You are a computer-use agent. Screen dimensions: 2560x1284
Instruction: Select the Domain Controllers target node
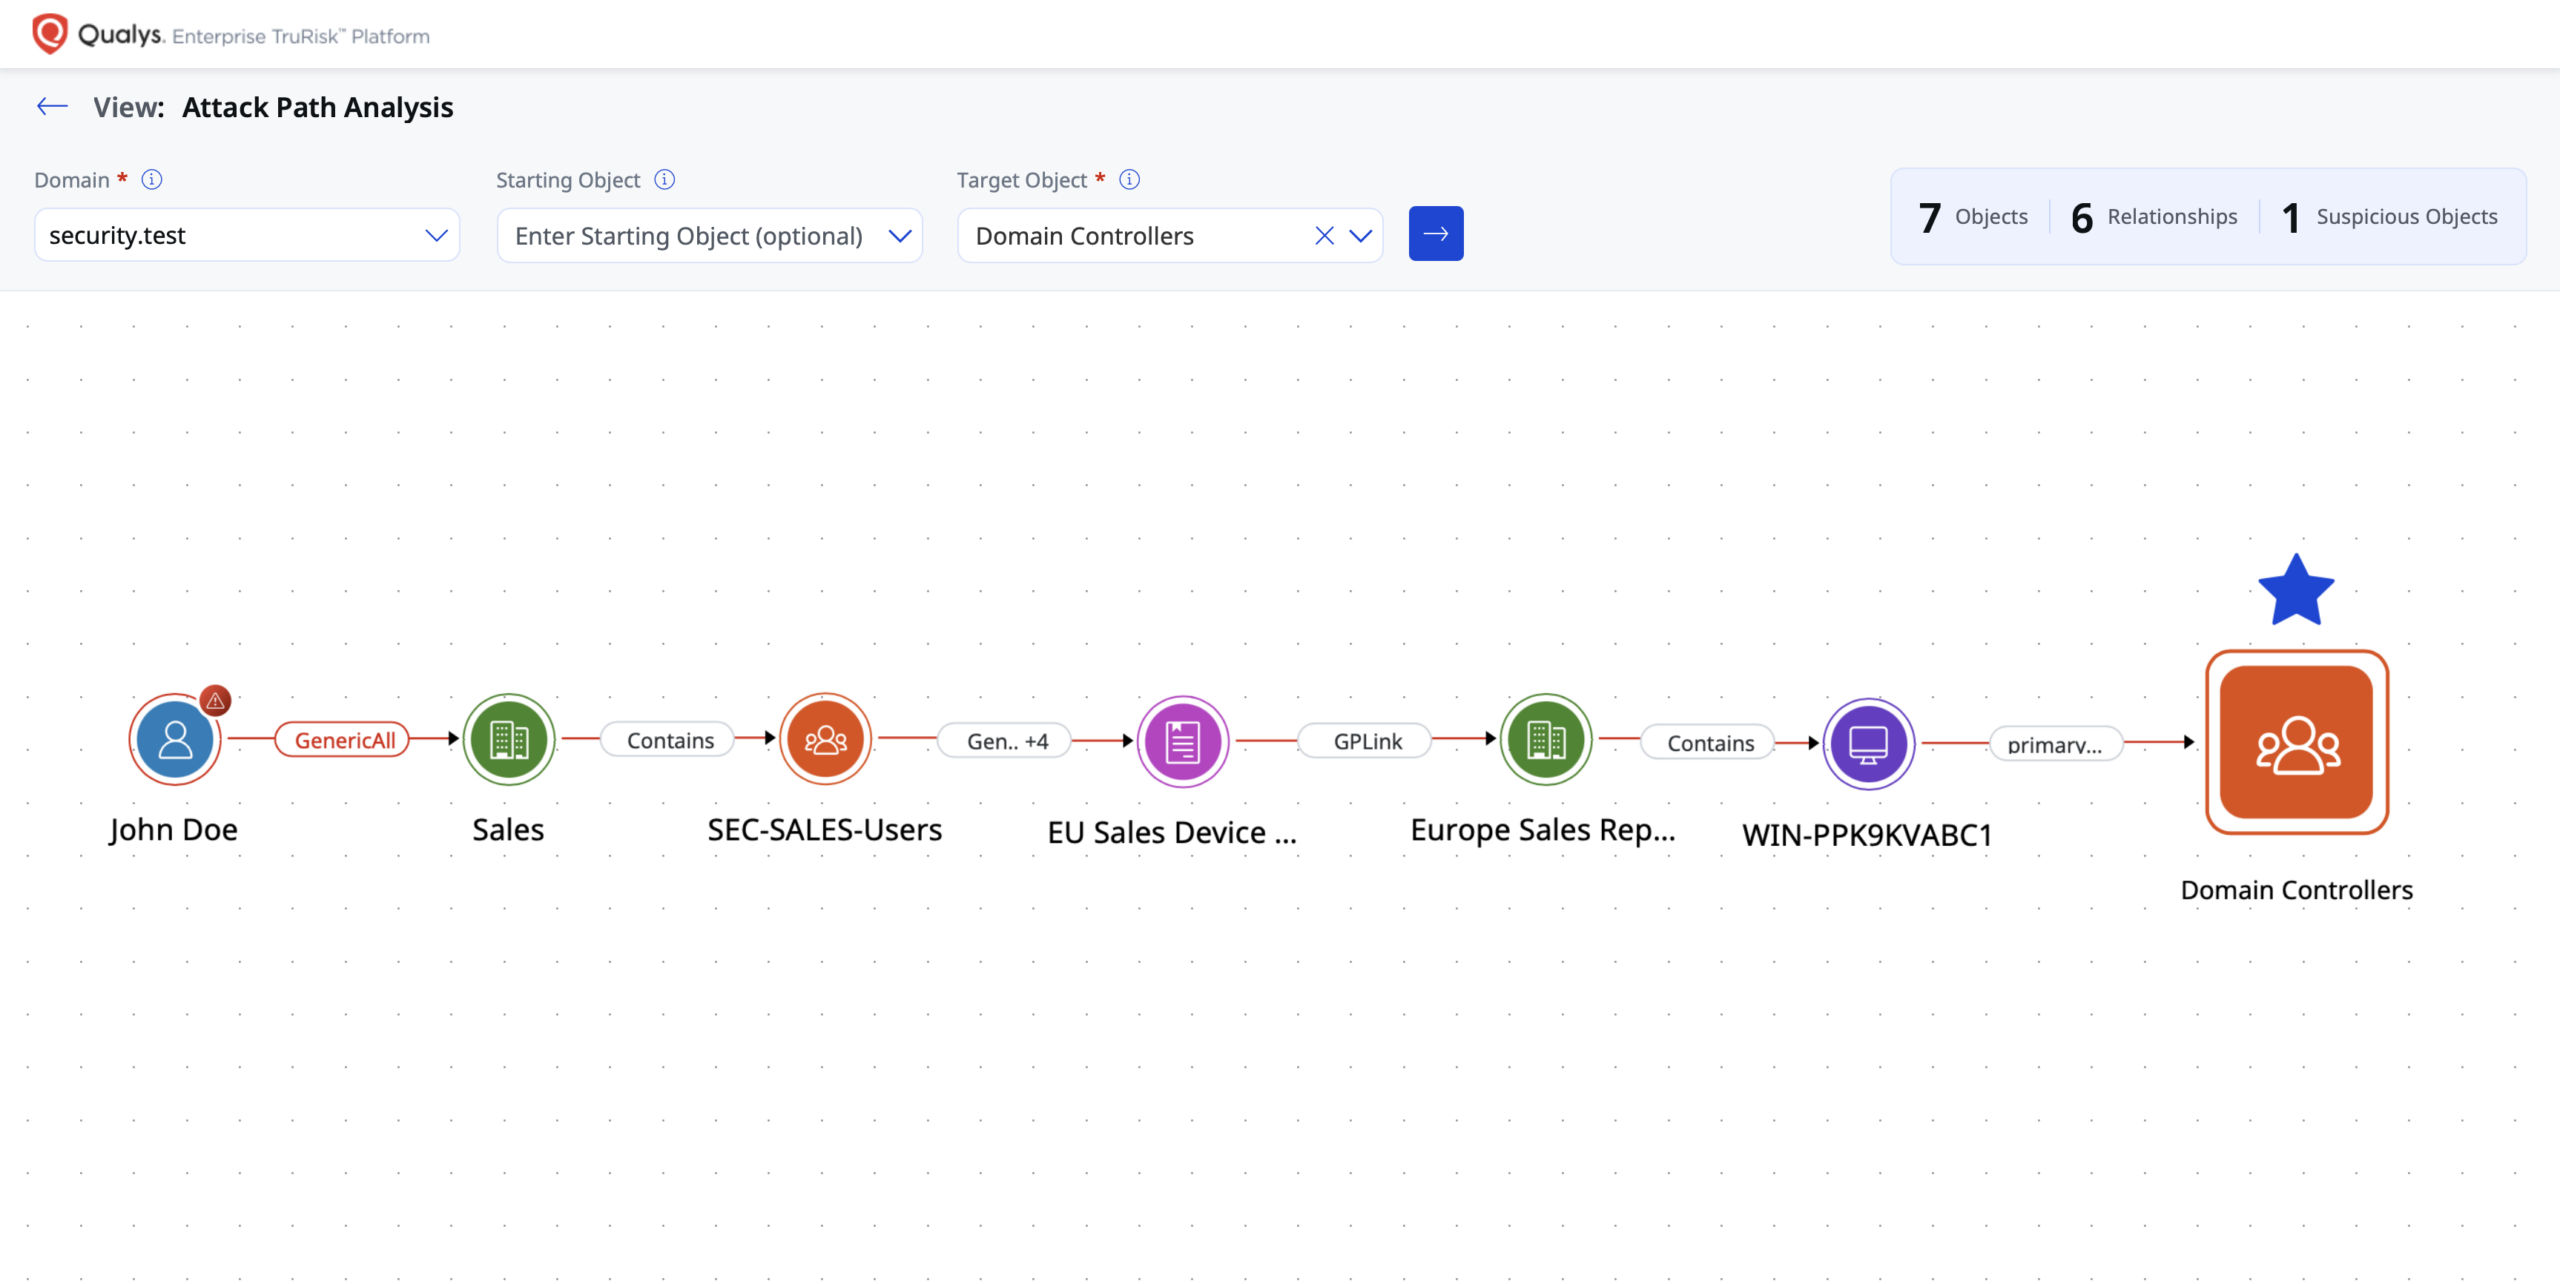pyautogui.click(x=2297, y=742)
